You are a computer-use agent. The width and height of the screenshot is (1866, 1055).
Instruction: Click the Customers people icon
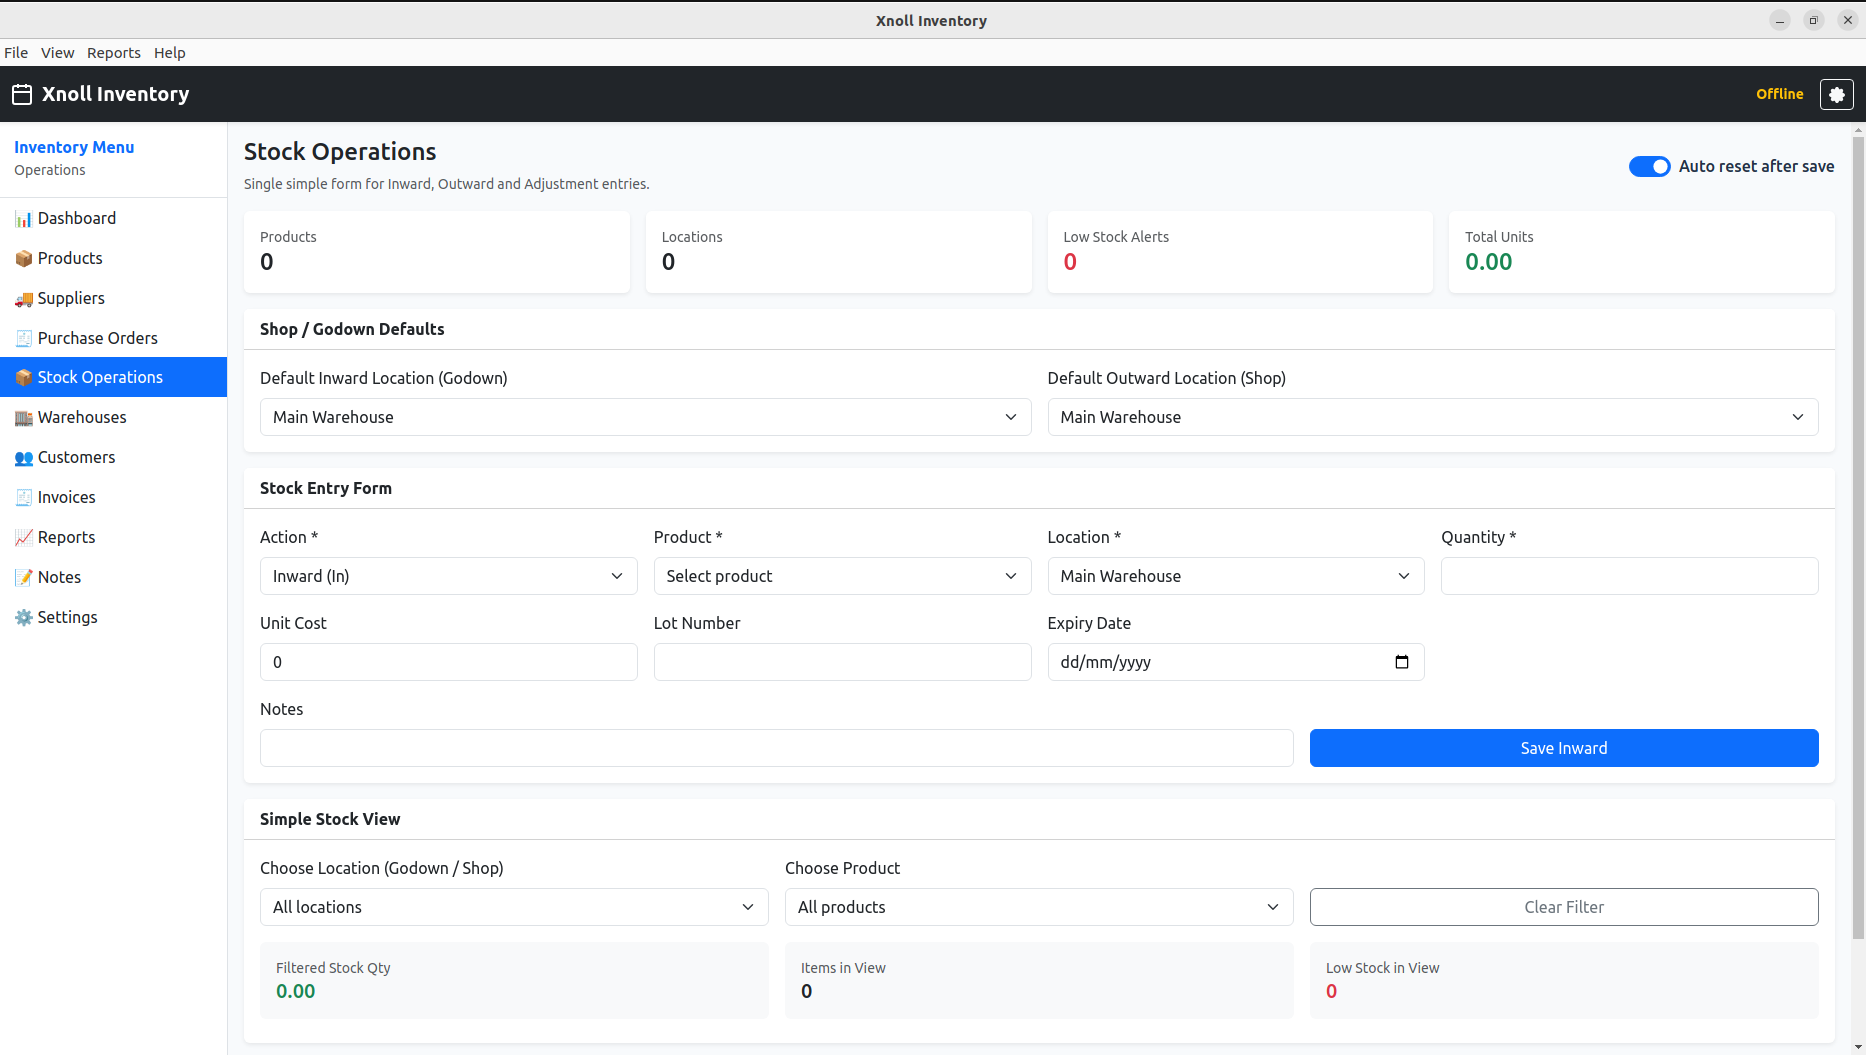point(23,458)
